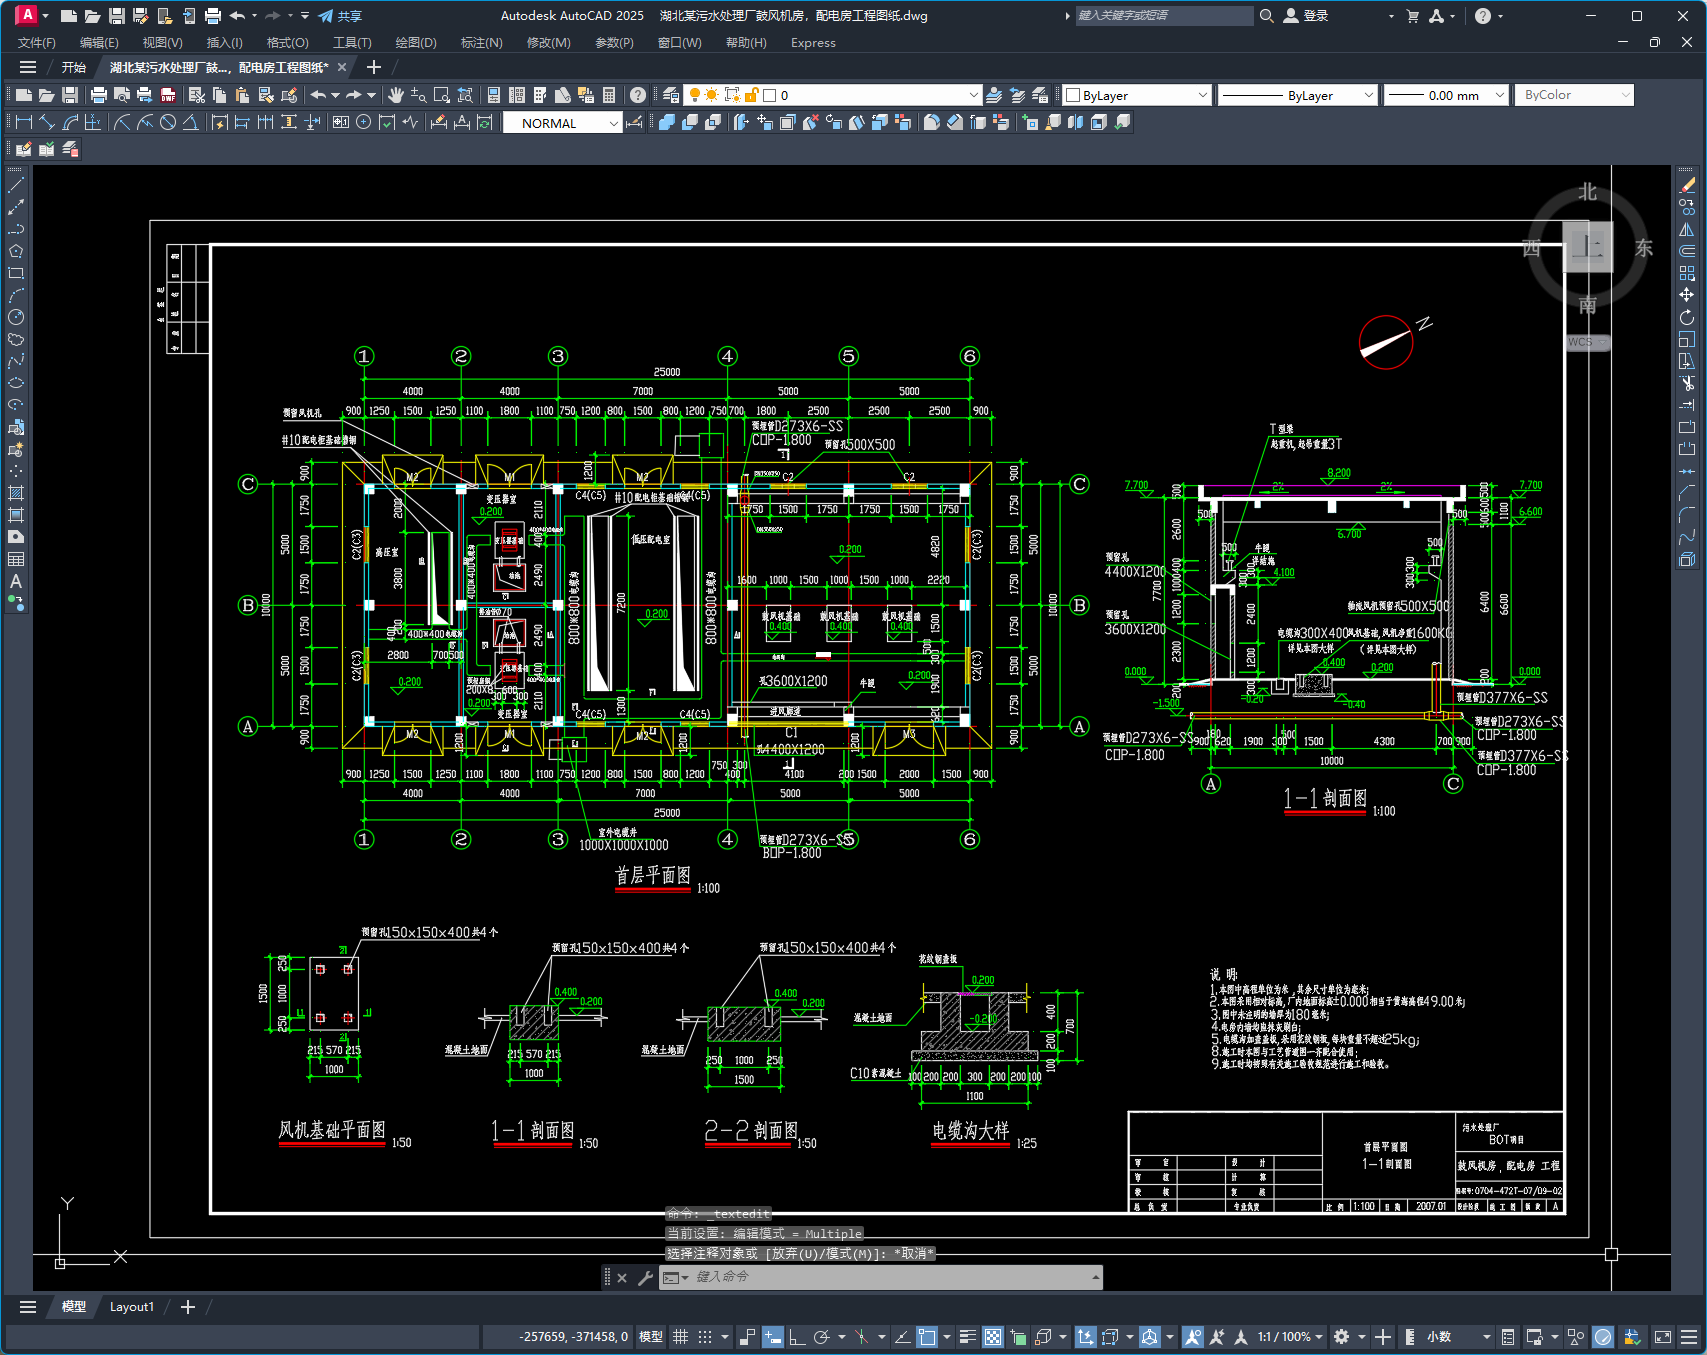Image resolution: width=1707 pixels, height=1355 pixels.
Task: Open the Express menu
Action: click(x=813, y=43)
